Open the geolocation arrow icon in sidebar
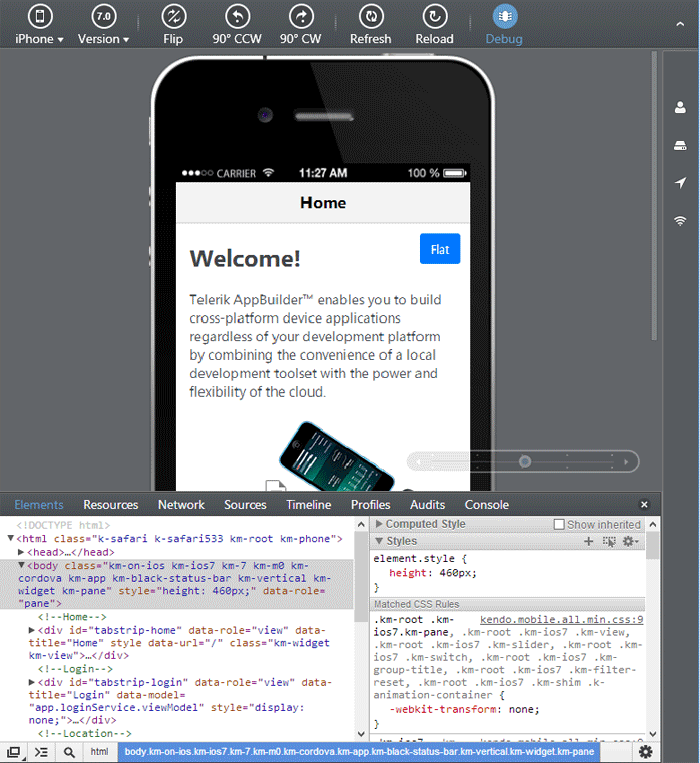Screen dimensions: 700x763 [680, 182]
